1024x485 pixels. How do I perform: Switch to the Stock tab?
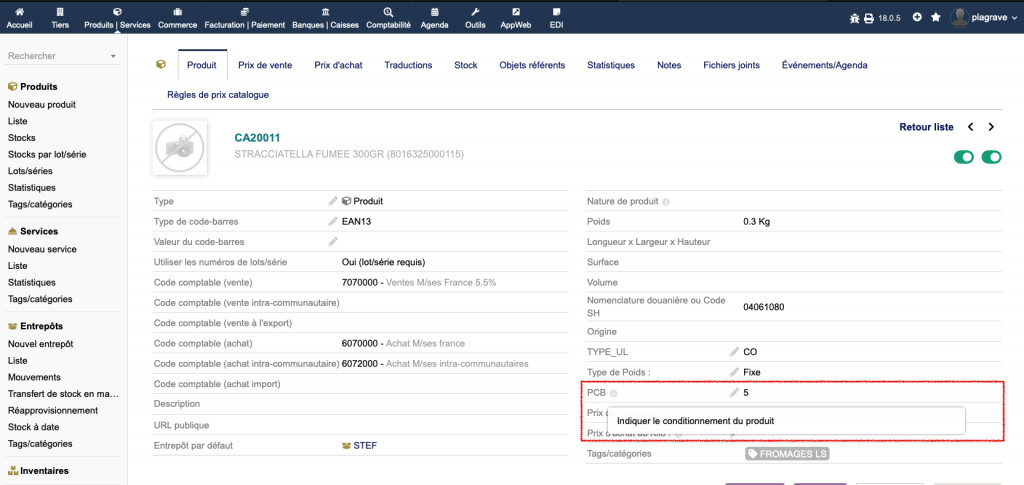pos(466,65)
